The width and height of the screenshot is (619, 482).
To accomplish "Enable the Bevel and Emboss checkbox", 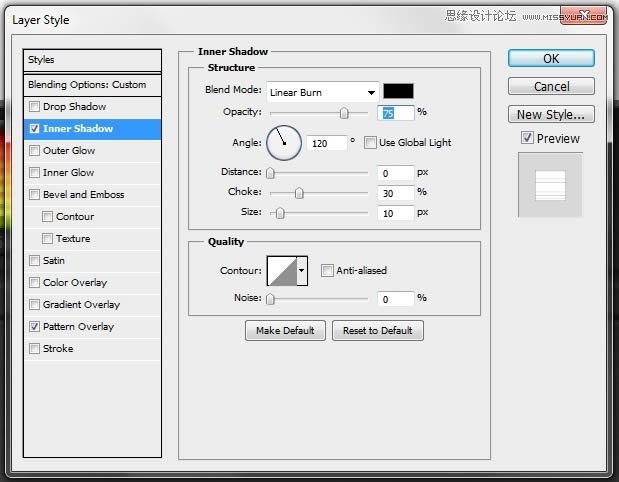I will click(x=34, y=195).
